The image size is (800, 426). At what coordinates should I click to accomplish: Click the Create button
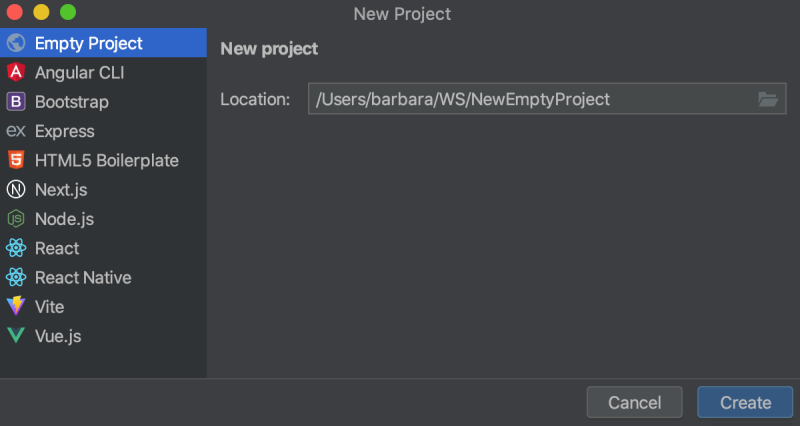pyautogui.click(x=745, y=403)
